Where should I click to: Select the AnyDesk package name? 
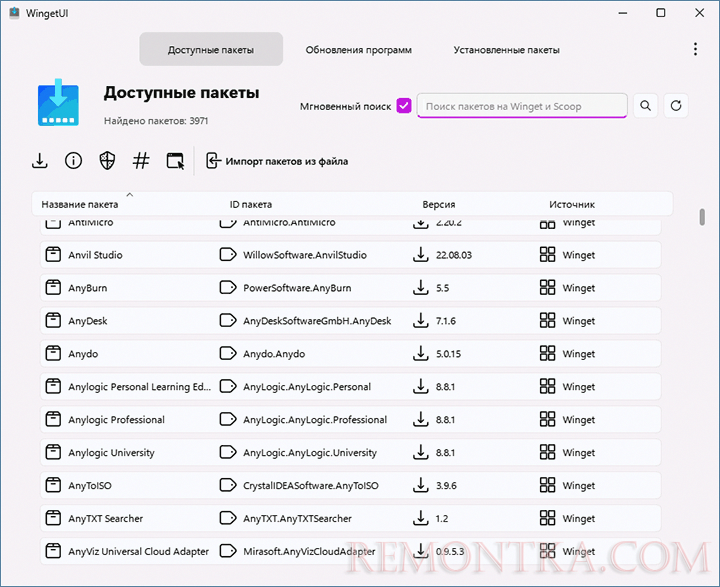[88, 321]
